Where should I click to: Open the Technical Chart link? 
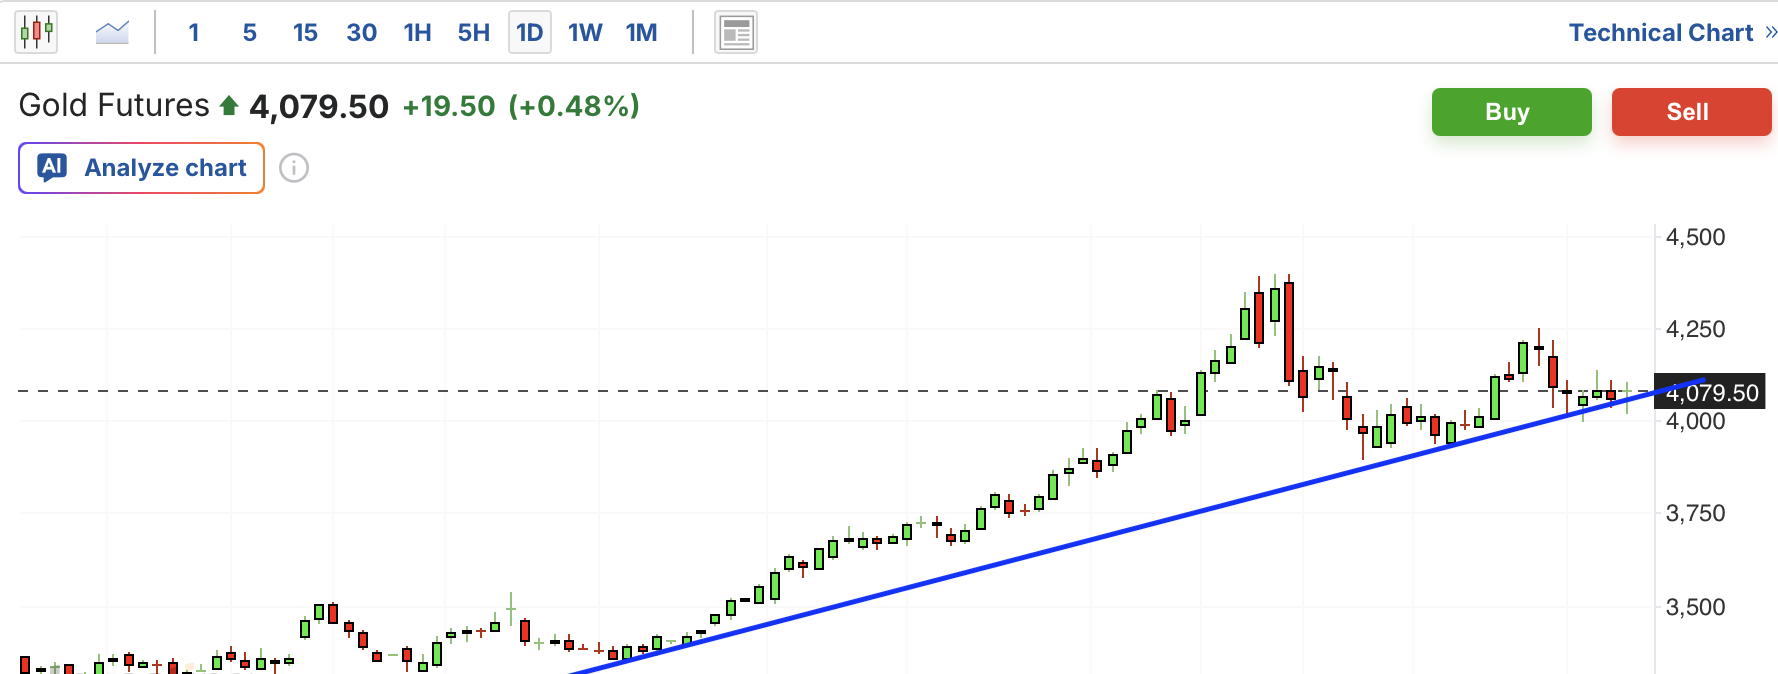pos(1661,33)
